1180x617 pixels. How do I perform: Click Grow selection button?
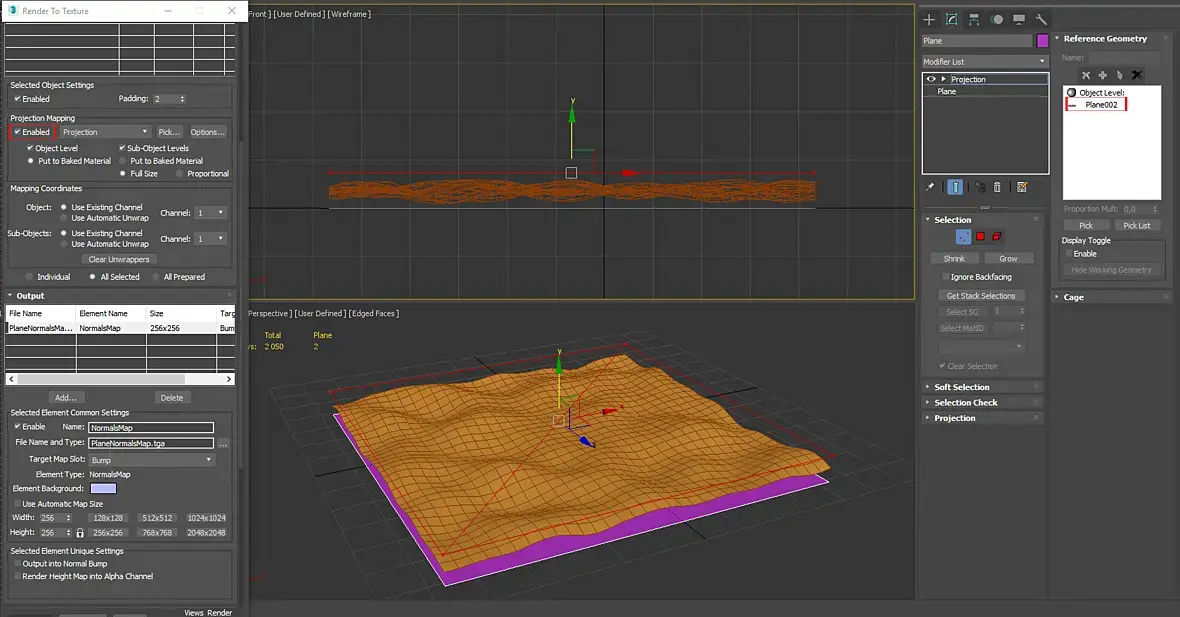click(x=1008, y=259)
